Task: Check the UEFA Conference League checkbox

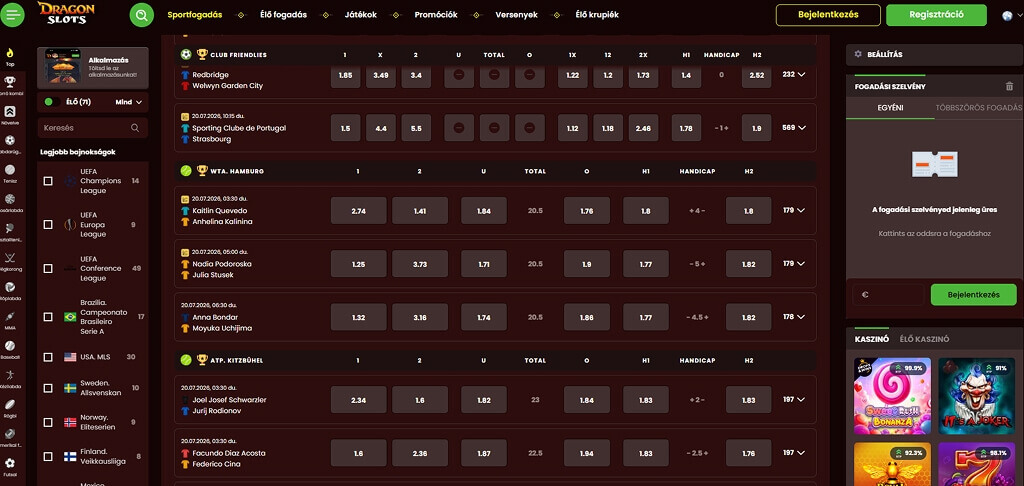Action: point(48,268)
